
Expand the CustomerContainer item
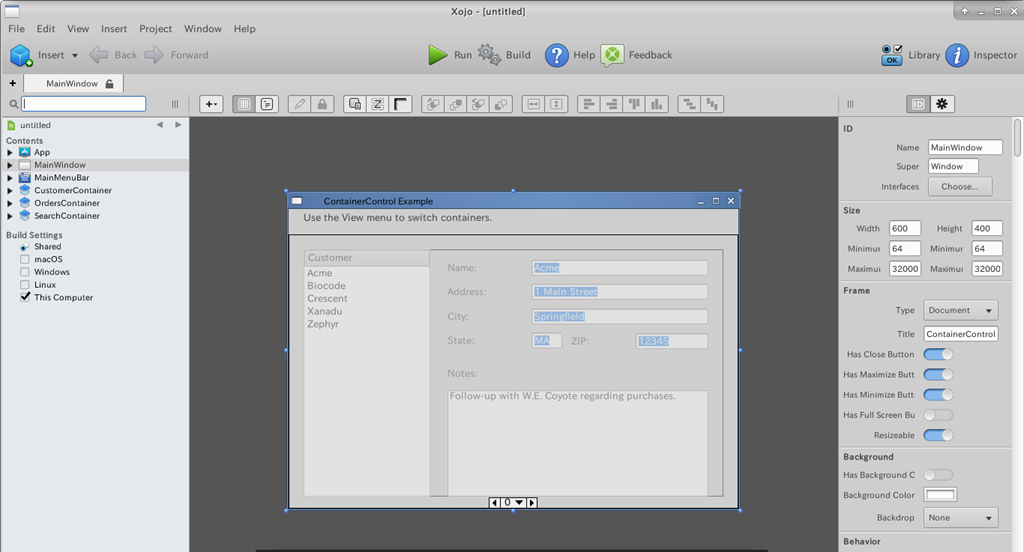(x=10, y=191)
